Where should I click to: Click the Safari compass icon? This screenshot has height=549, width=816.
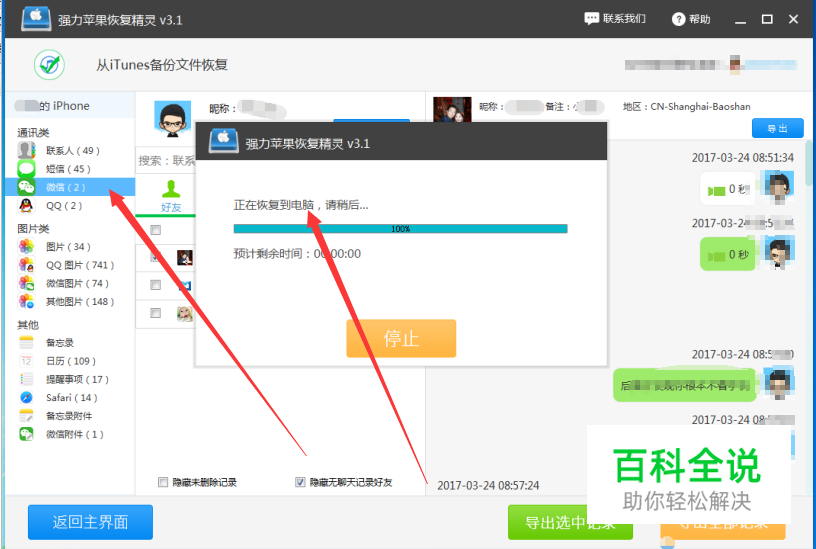click(x=26, y=398)
